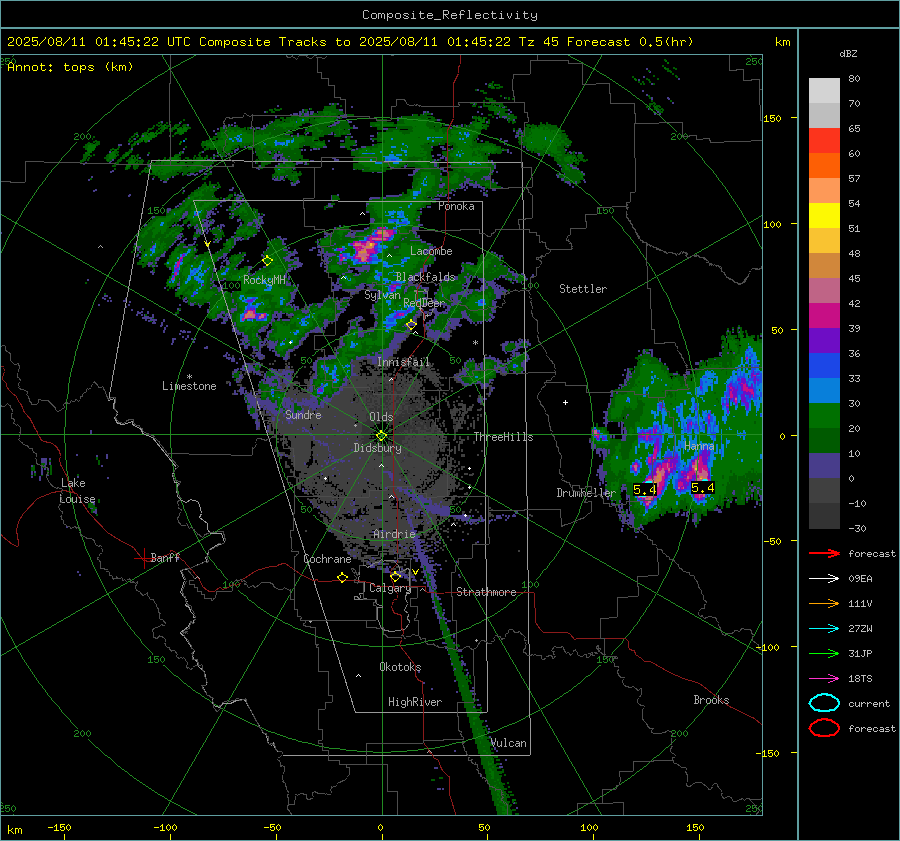
Task: Click the Calgary city label
Action: 390,588
